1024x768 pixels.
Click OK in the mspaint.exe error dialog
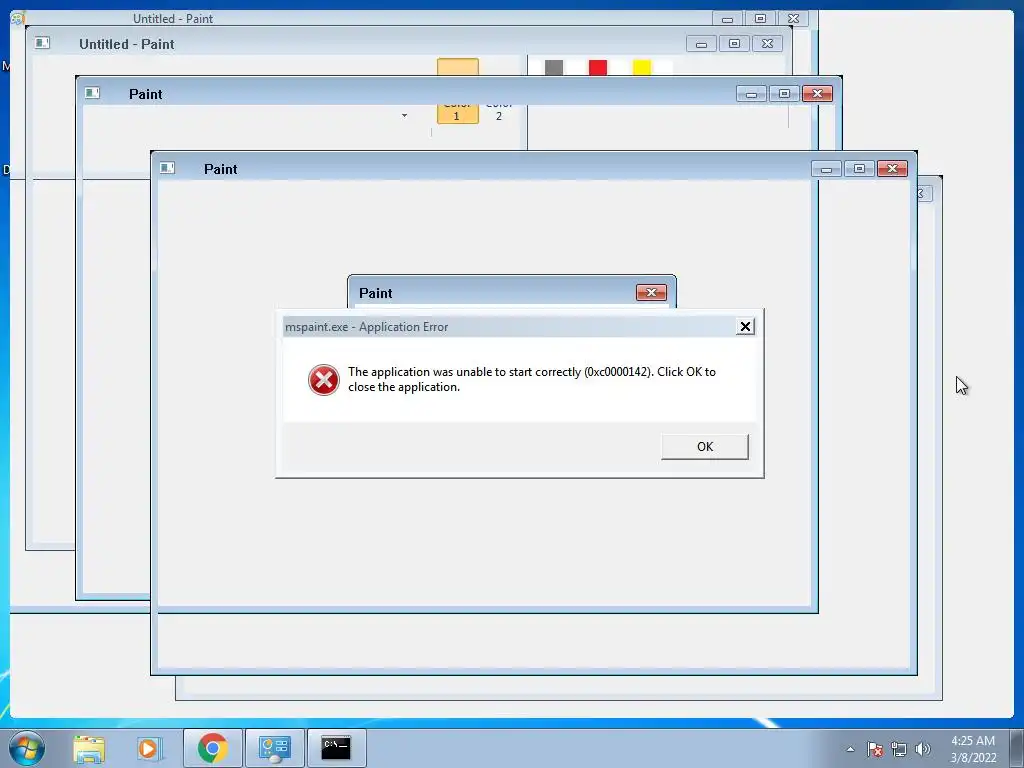tap(705, 447)
